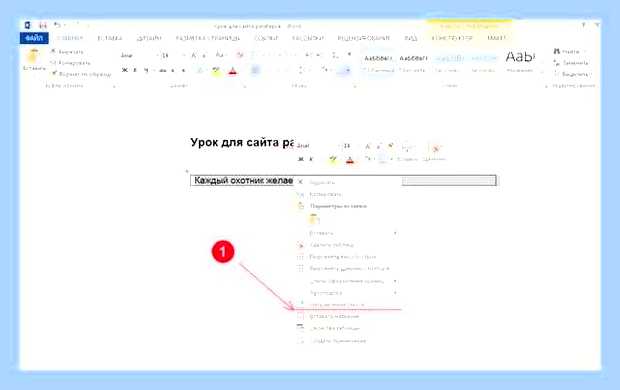Switch to the ДИЗАЙН (Design) ribbon tab

149,38
